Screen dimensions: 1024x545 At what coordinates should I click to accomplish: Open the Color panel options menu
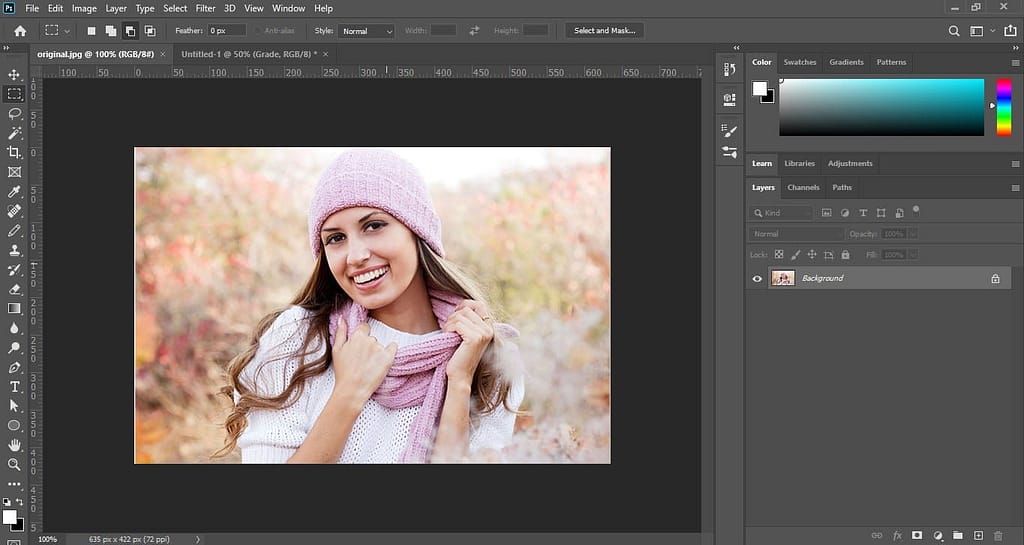click(1015, 63)
